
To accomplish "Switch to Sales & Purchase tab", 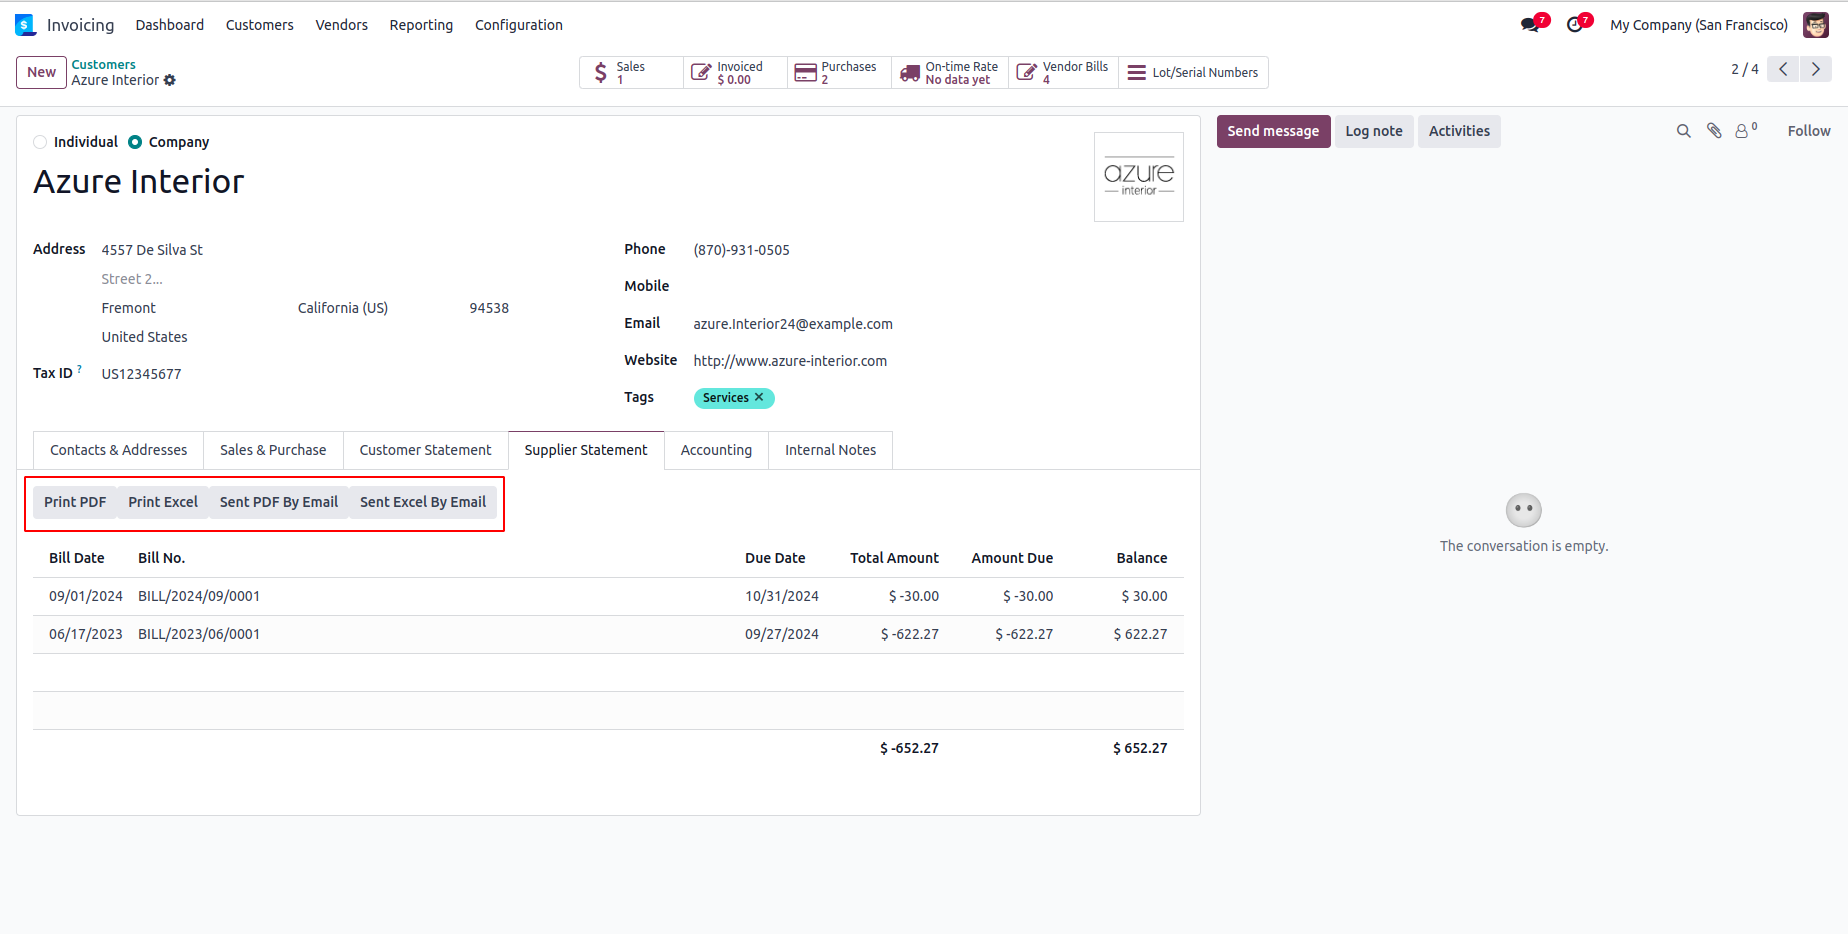I will pos(273,450).
